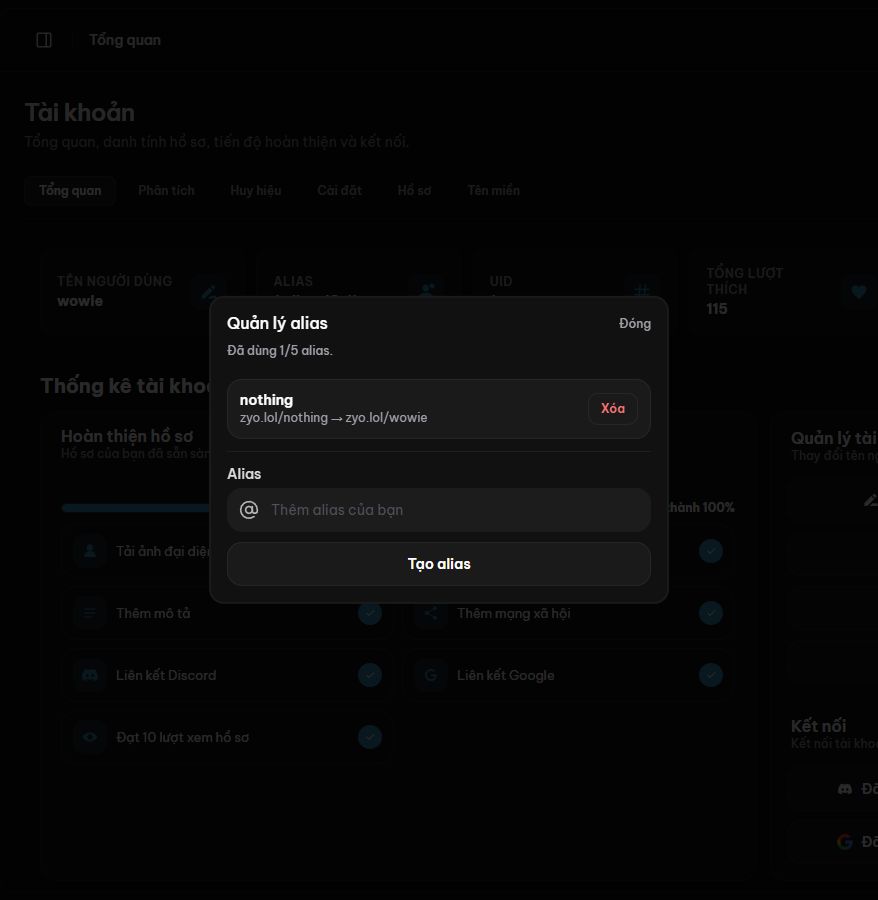Click the total likes value 115
Image resolution: width=878 pixels, height=900 pixels.
(717, 309)
